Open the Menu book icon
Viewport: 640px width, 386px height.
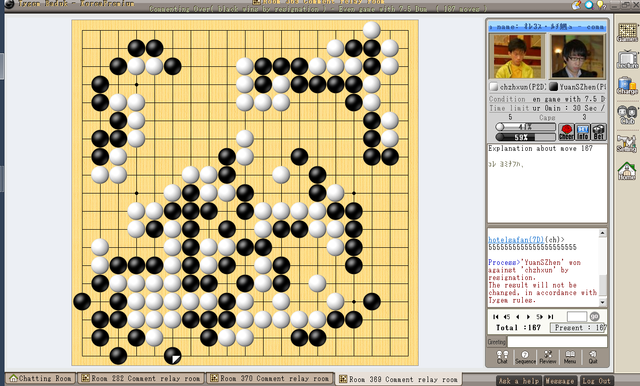(570, 357)
